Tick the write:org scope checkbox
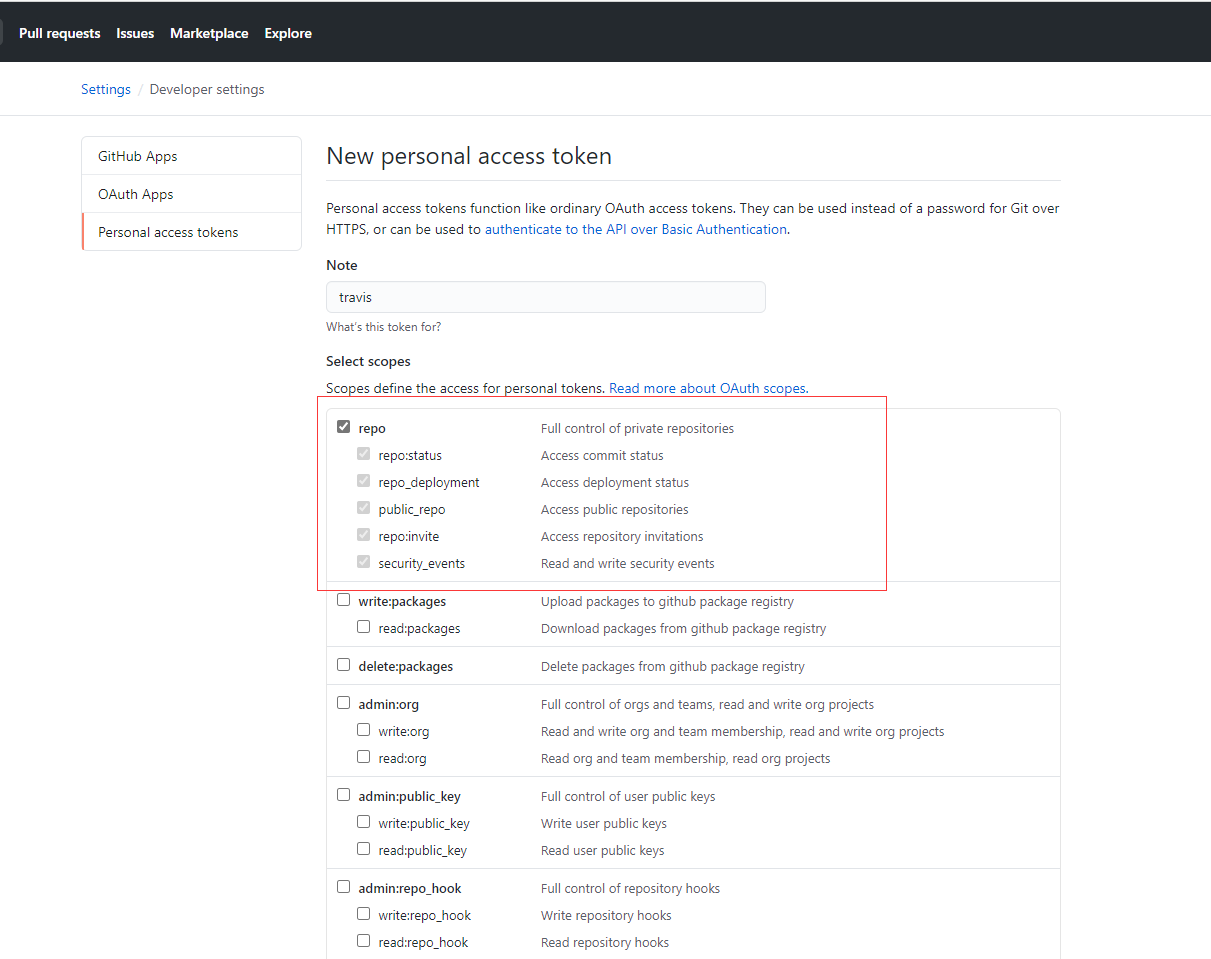 (x=364, y=730)
